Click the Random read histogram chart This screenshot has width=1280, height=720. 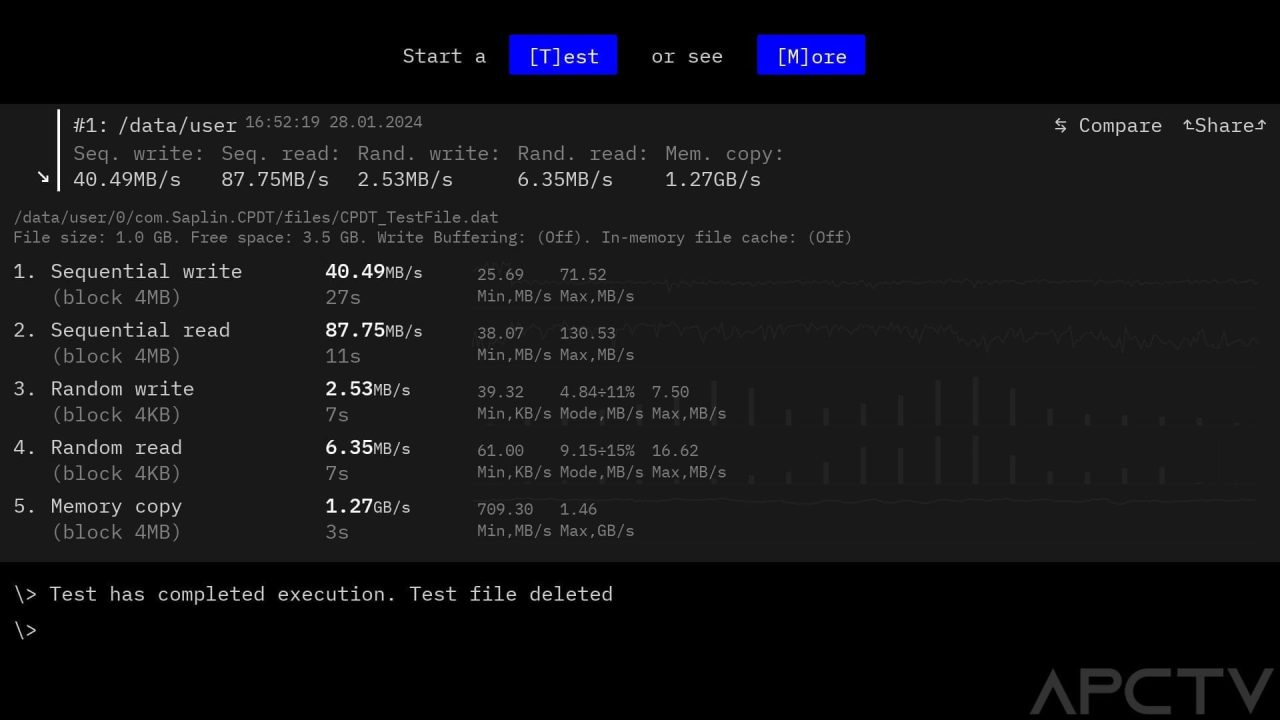[990, 461]
